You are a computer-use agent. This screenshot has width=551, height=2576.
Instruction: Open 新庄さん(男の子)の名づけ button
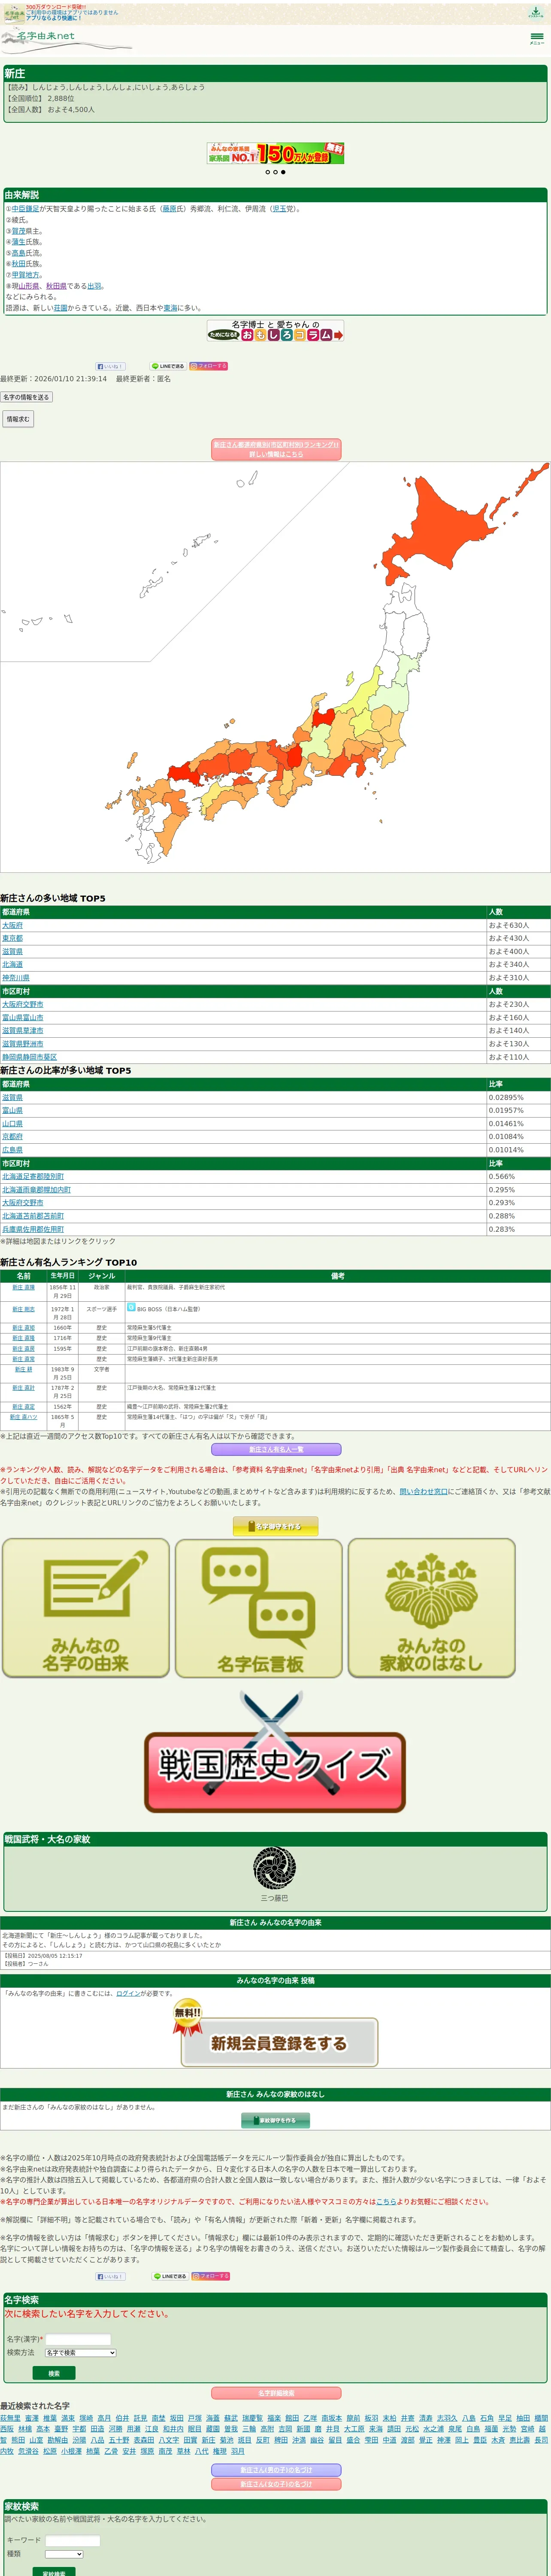(x=276, y=2469)
